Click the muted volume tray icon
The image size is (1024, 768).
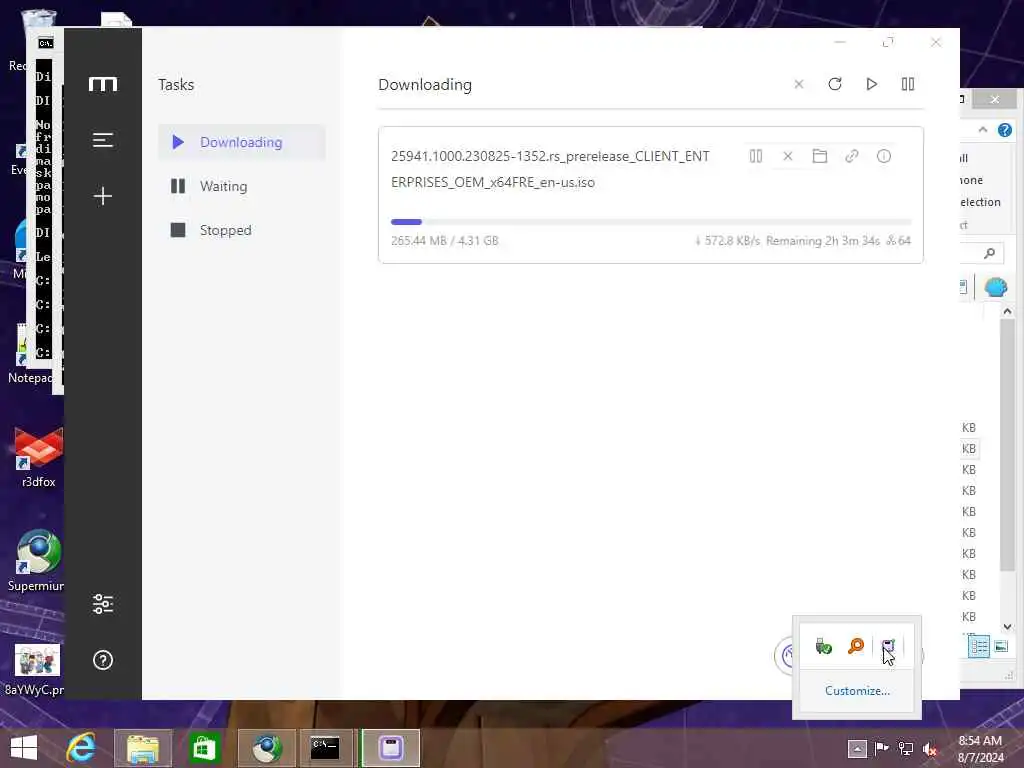(930, 749)
